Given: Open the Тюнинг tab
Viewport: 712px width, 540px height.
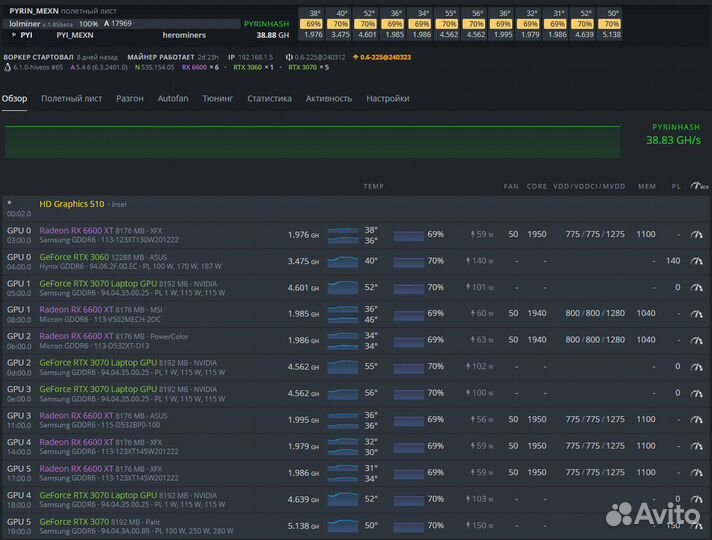Looking at the screenshot, I should tap(218, 99).
